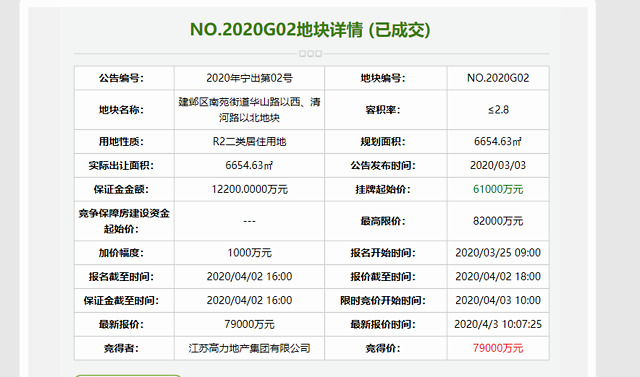Viewport: 640px width, 377px height.
Task: Click winner name 江苏高力地产集团有限公司
Action: pos(249,348)
